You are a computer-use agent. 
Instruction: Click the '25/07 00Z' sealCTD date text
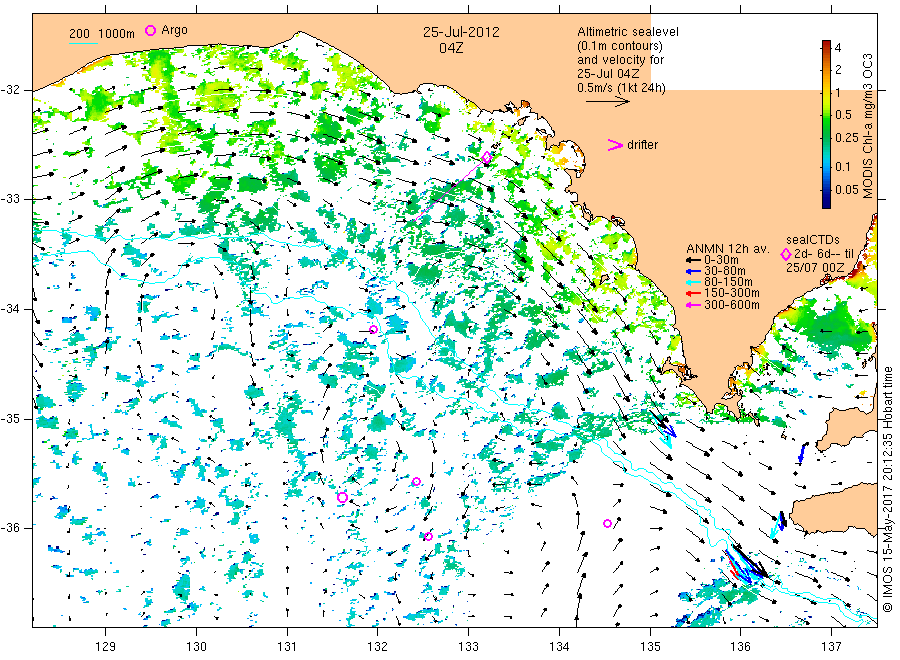814,267
